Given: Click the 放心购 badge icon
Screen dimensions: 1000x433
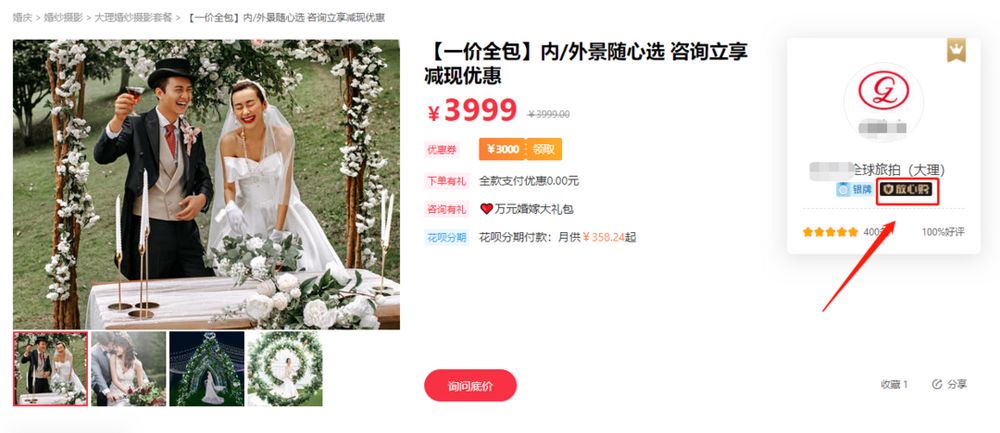Looking at the screenshot, I should coord(906,189).
